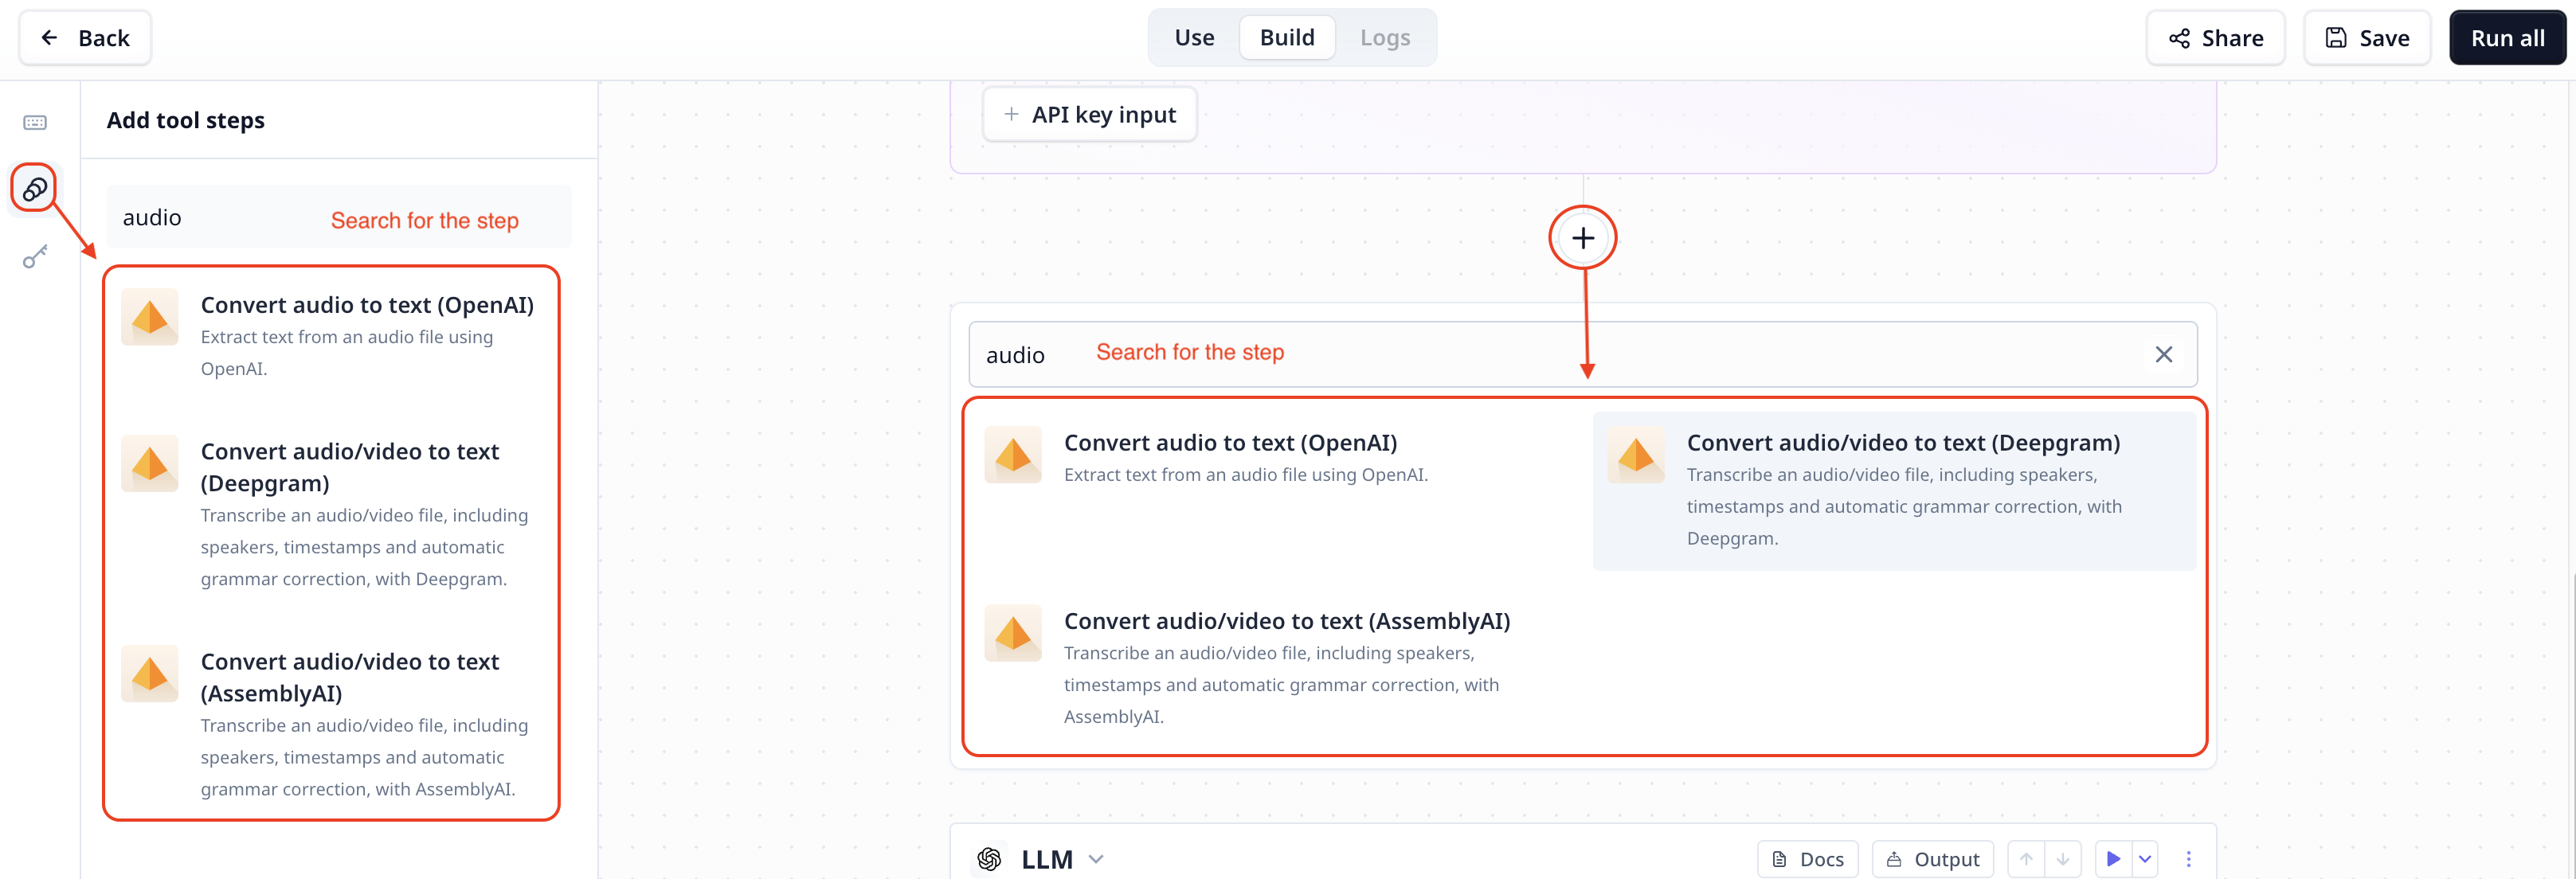Open Docs for the LLM step

(x=1808, y=859)
